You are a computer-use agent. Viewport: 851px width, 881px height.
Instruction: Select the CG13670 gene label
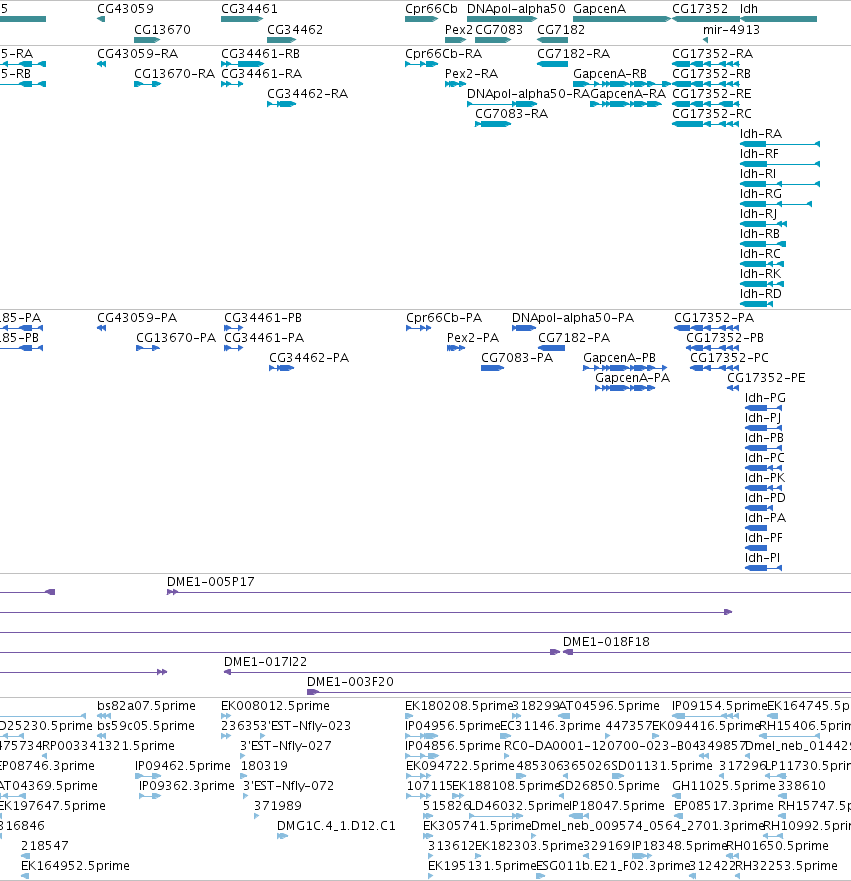[x=162, y=30]
